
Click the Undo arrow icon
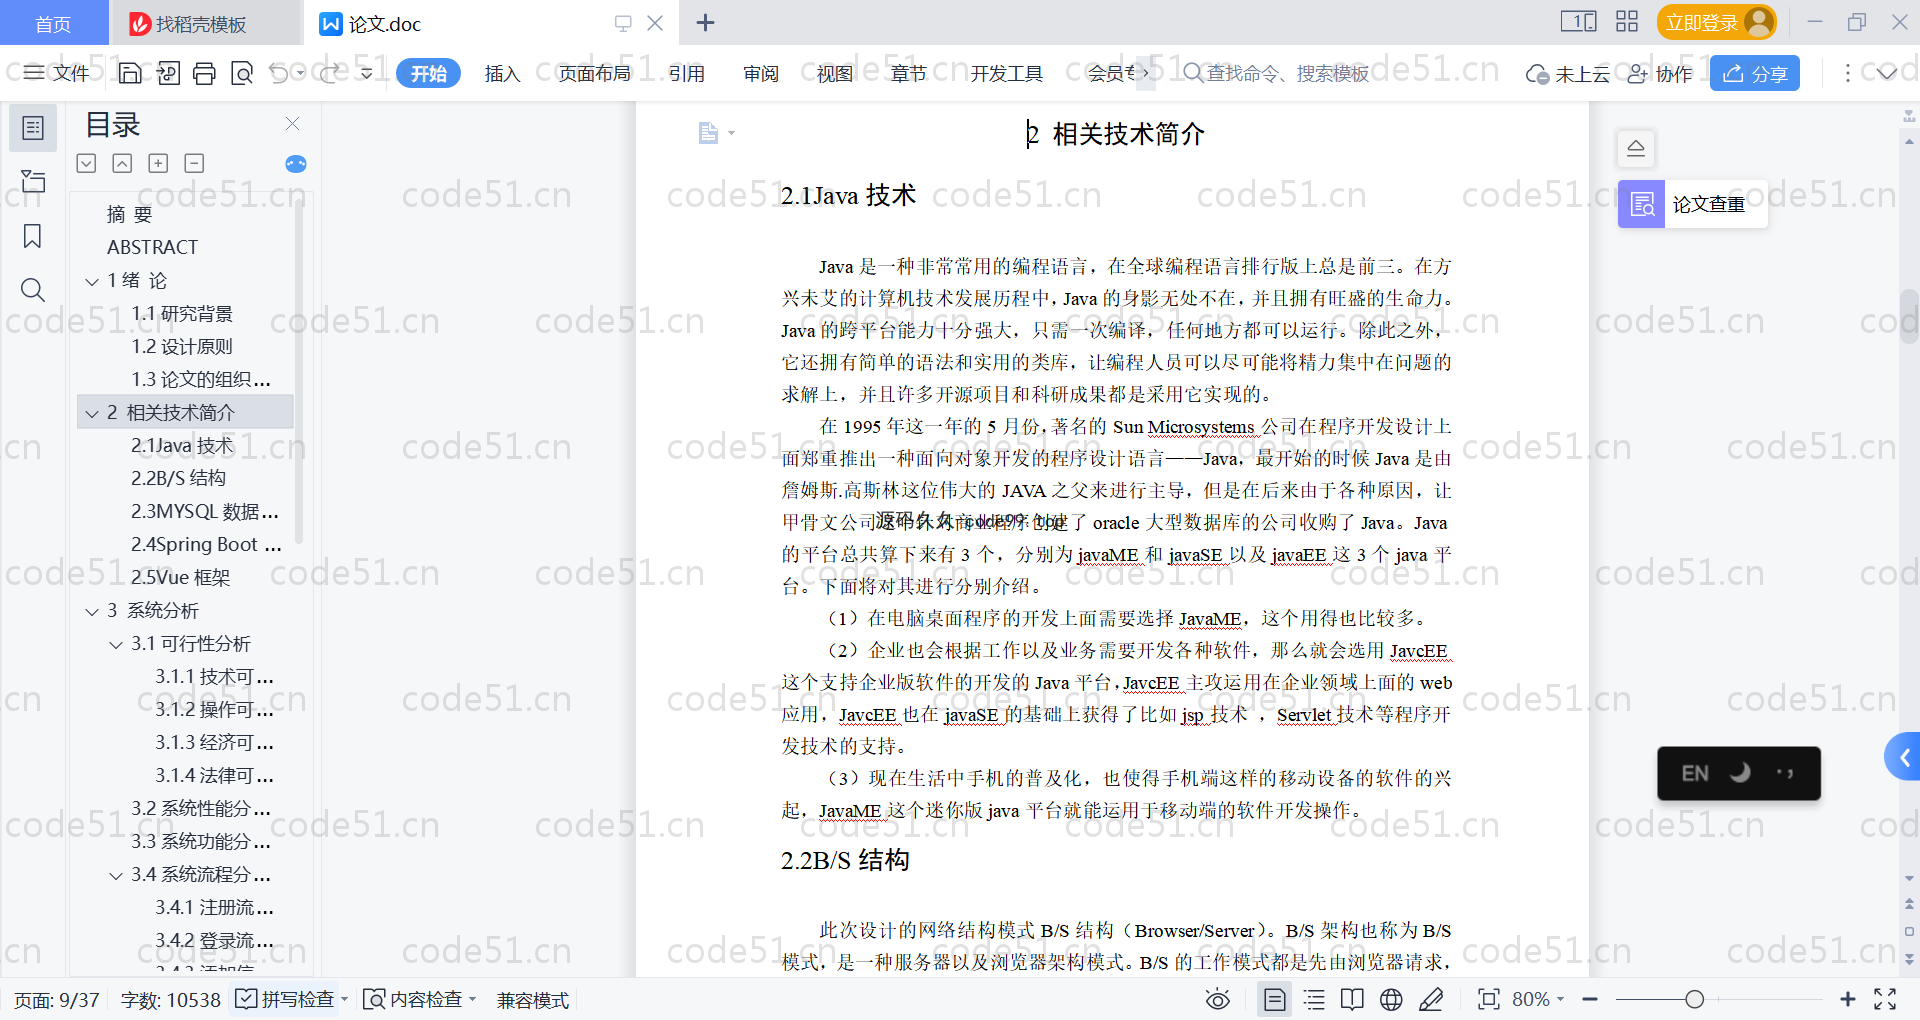coord(279,73)
